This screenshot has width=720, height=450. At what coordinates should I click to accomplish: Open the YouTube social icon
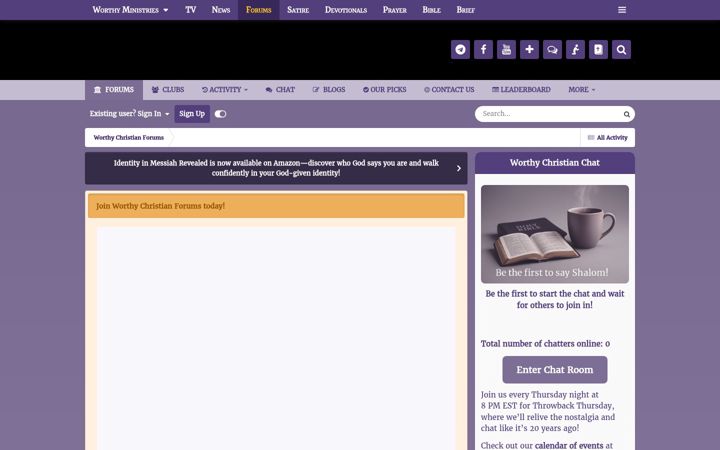[506, 50]
